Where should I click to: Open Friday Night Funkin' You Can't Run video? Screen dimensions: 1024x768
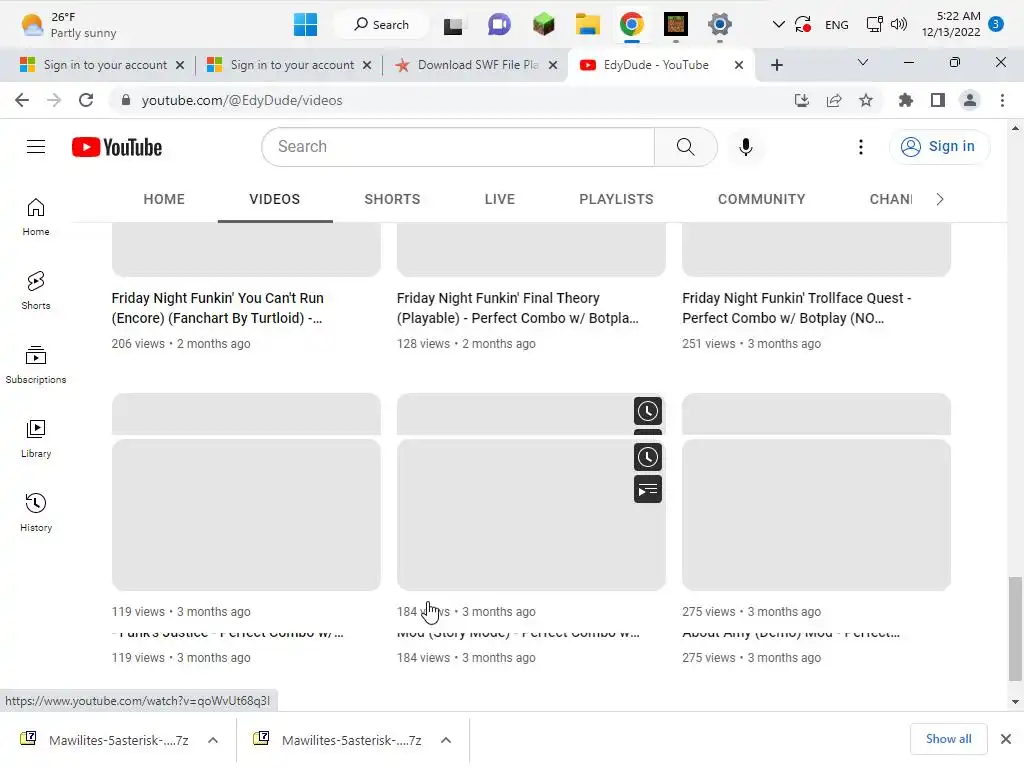tap(217, 308)
